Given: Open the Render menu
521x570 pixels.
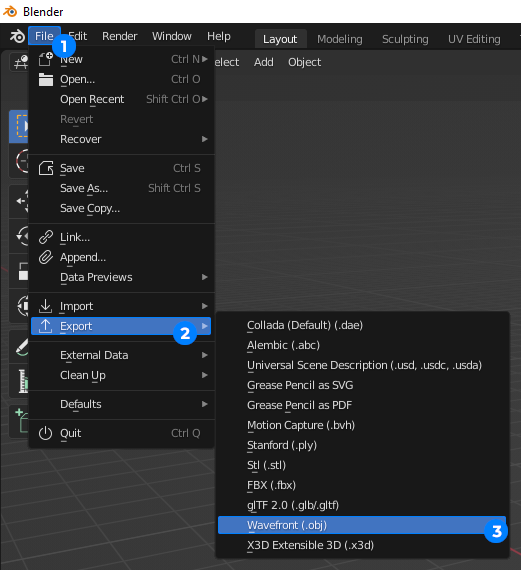Looking at the screenshot, I should [120, 36].
